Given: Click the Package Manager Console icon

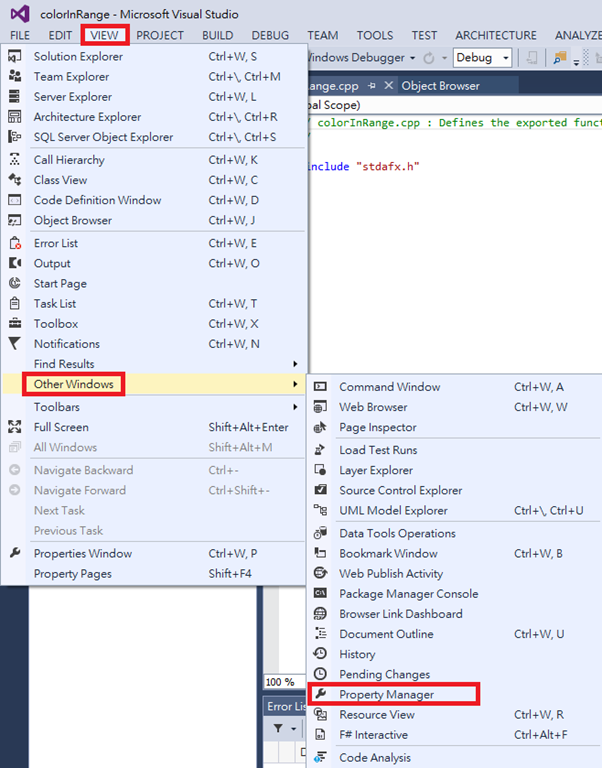Looking at the screenshot, I should [x=320, y=593].
